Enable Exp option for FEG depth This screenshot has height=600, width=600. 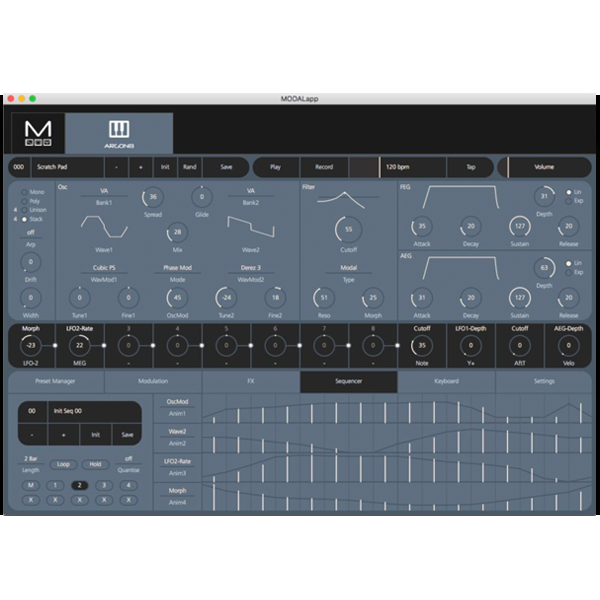click(x=566, y=200)
